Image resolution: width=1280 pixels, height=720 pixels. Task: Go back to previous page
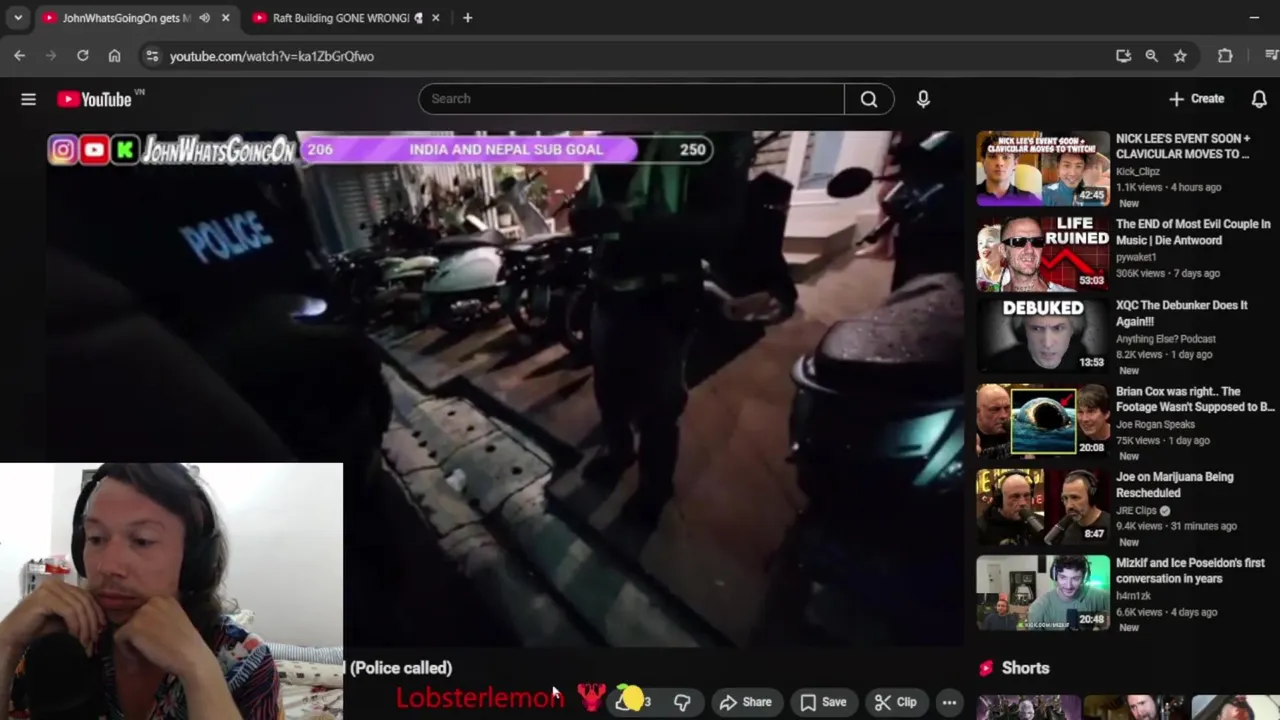pyautogui.click(x=20, y=56)
